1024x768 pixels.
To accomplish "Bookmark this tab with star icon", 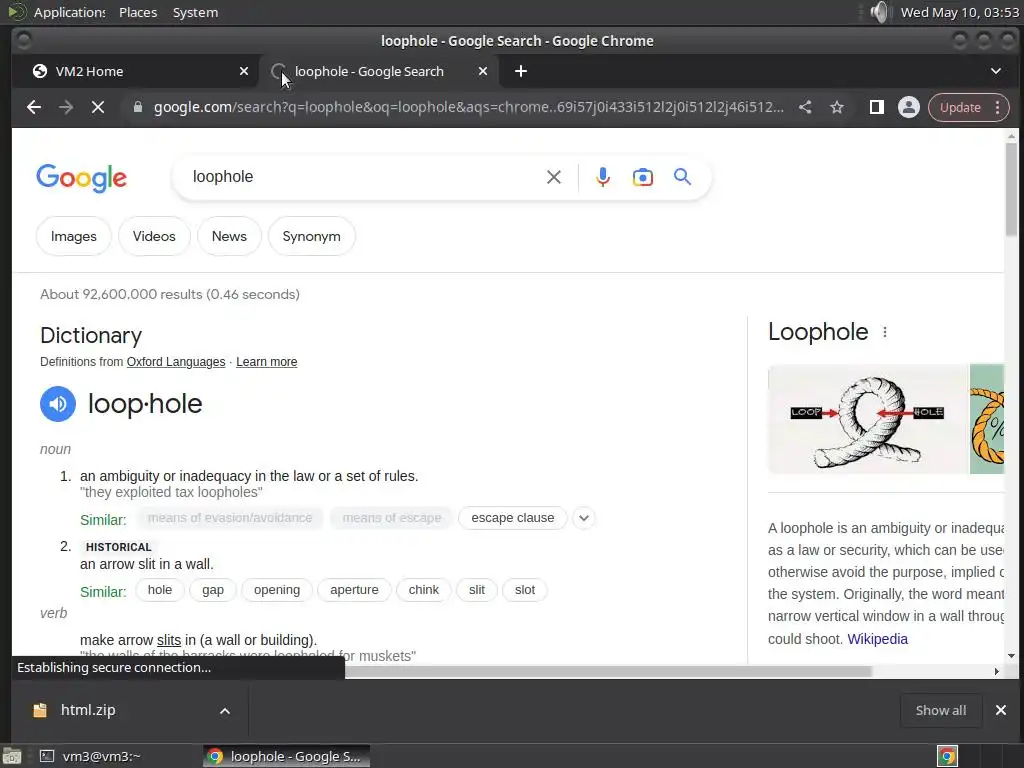I will [x=837, y=107].
